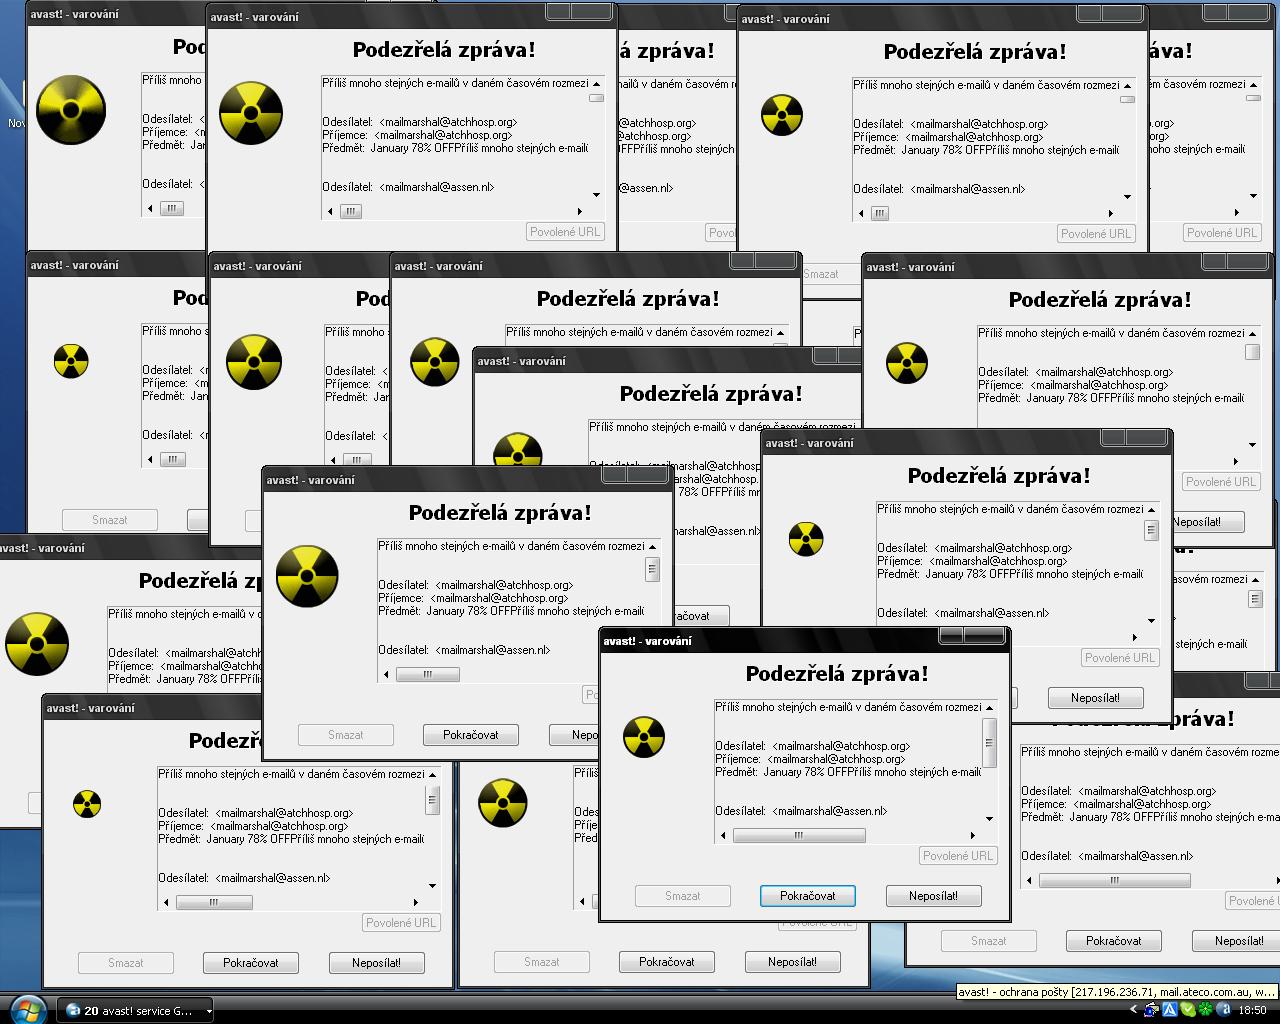Click the large glowing radiation icon in top-left corner dialog
1280x1024 pixels.
[71, 110]
